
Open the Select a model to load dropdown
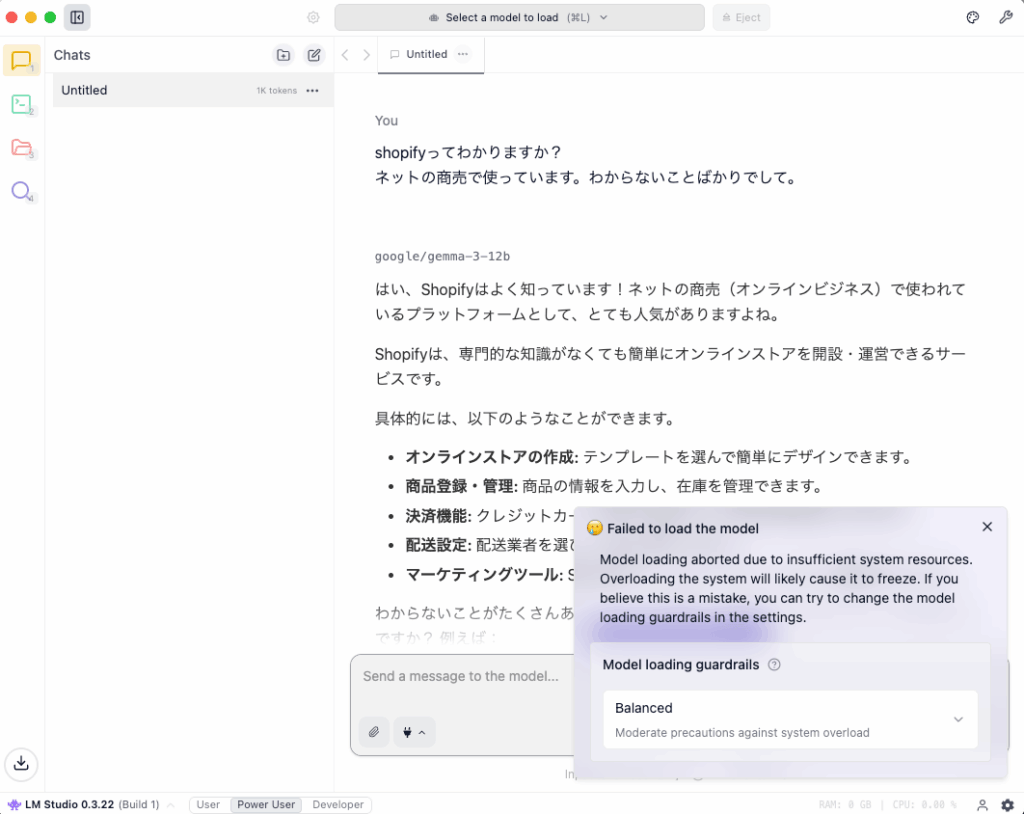click(519, 17)
